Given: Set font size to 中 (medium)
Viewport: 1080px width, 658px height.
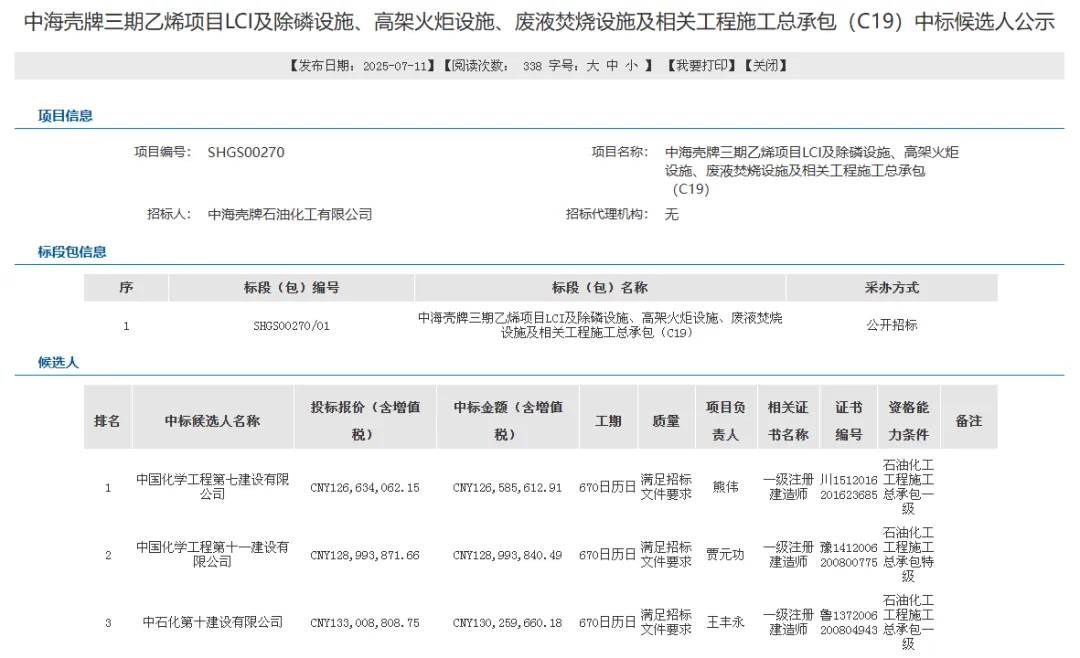Looking at the screenshot, I should 612,65.
